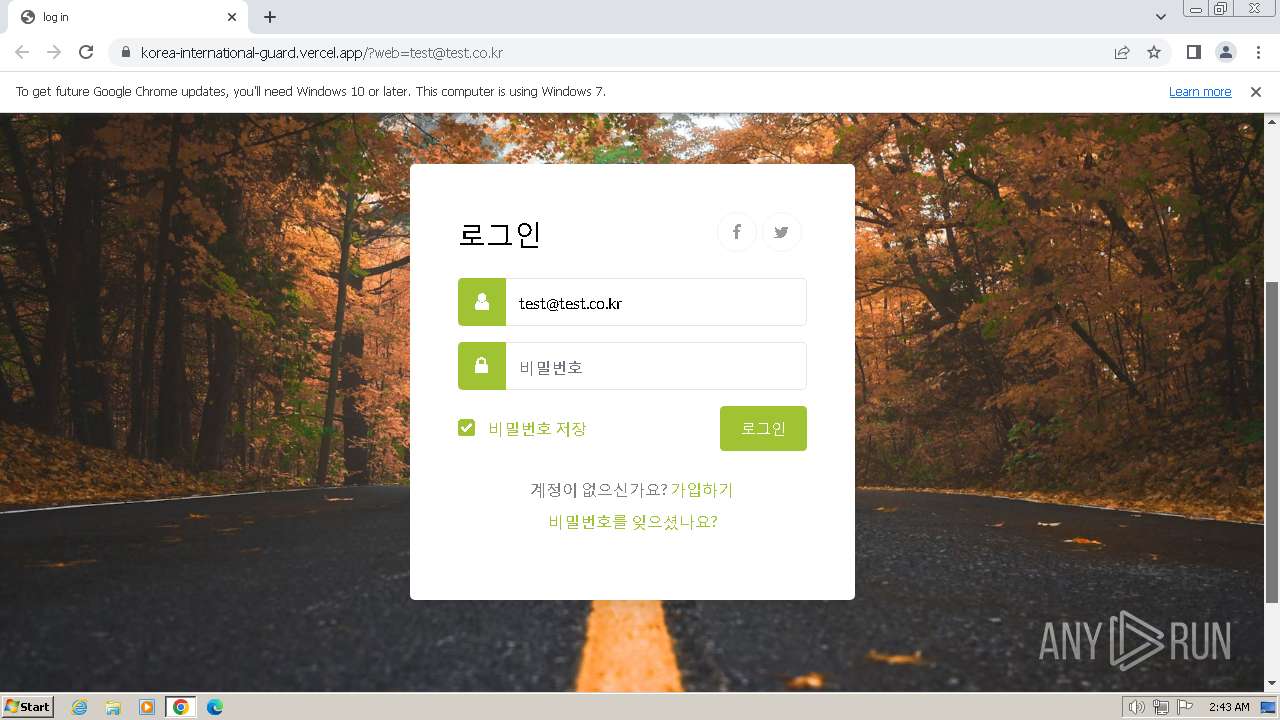Viewport: 1280px width, 720px height.
Task: Go back with the browser back arrow
Action: (x=22, y=53)
